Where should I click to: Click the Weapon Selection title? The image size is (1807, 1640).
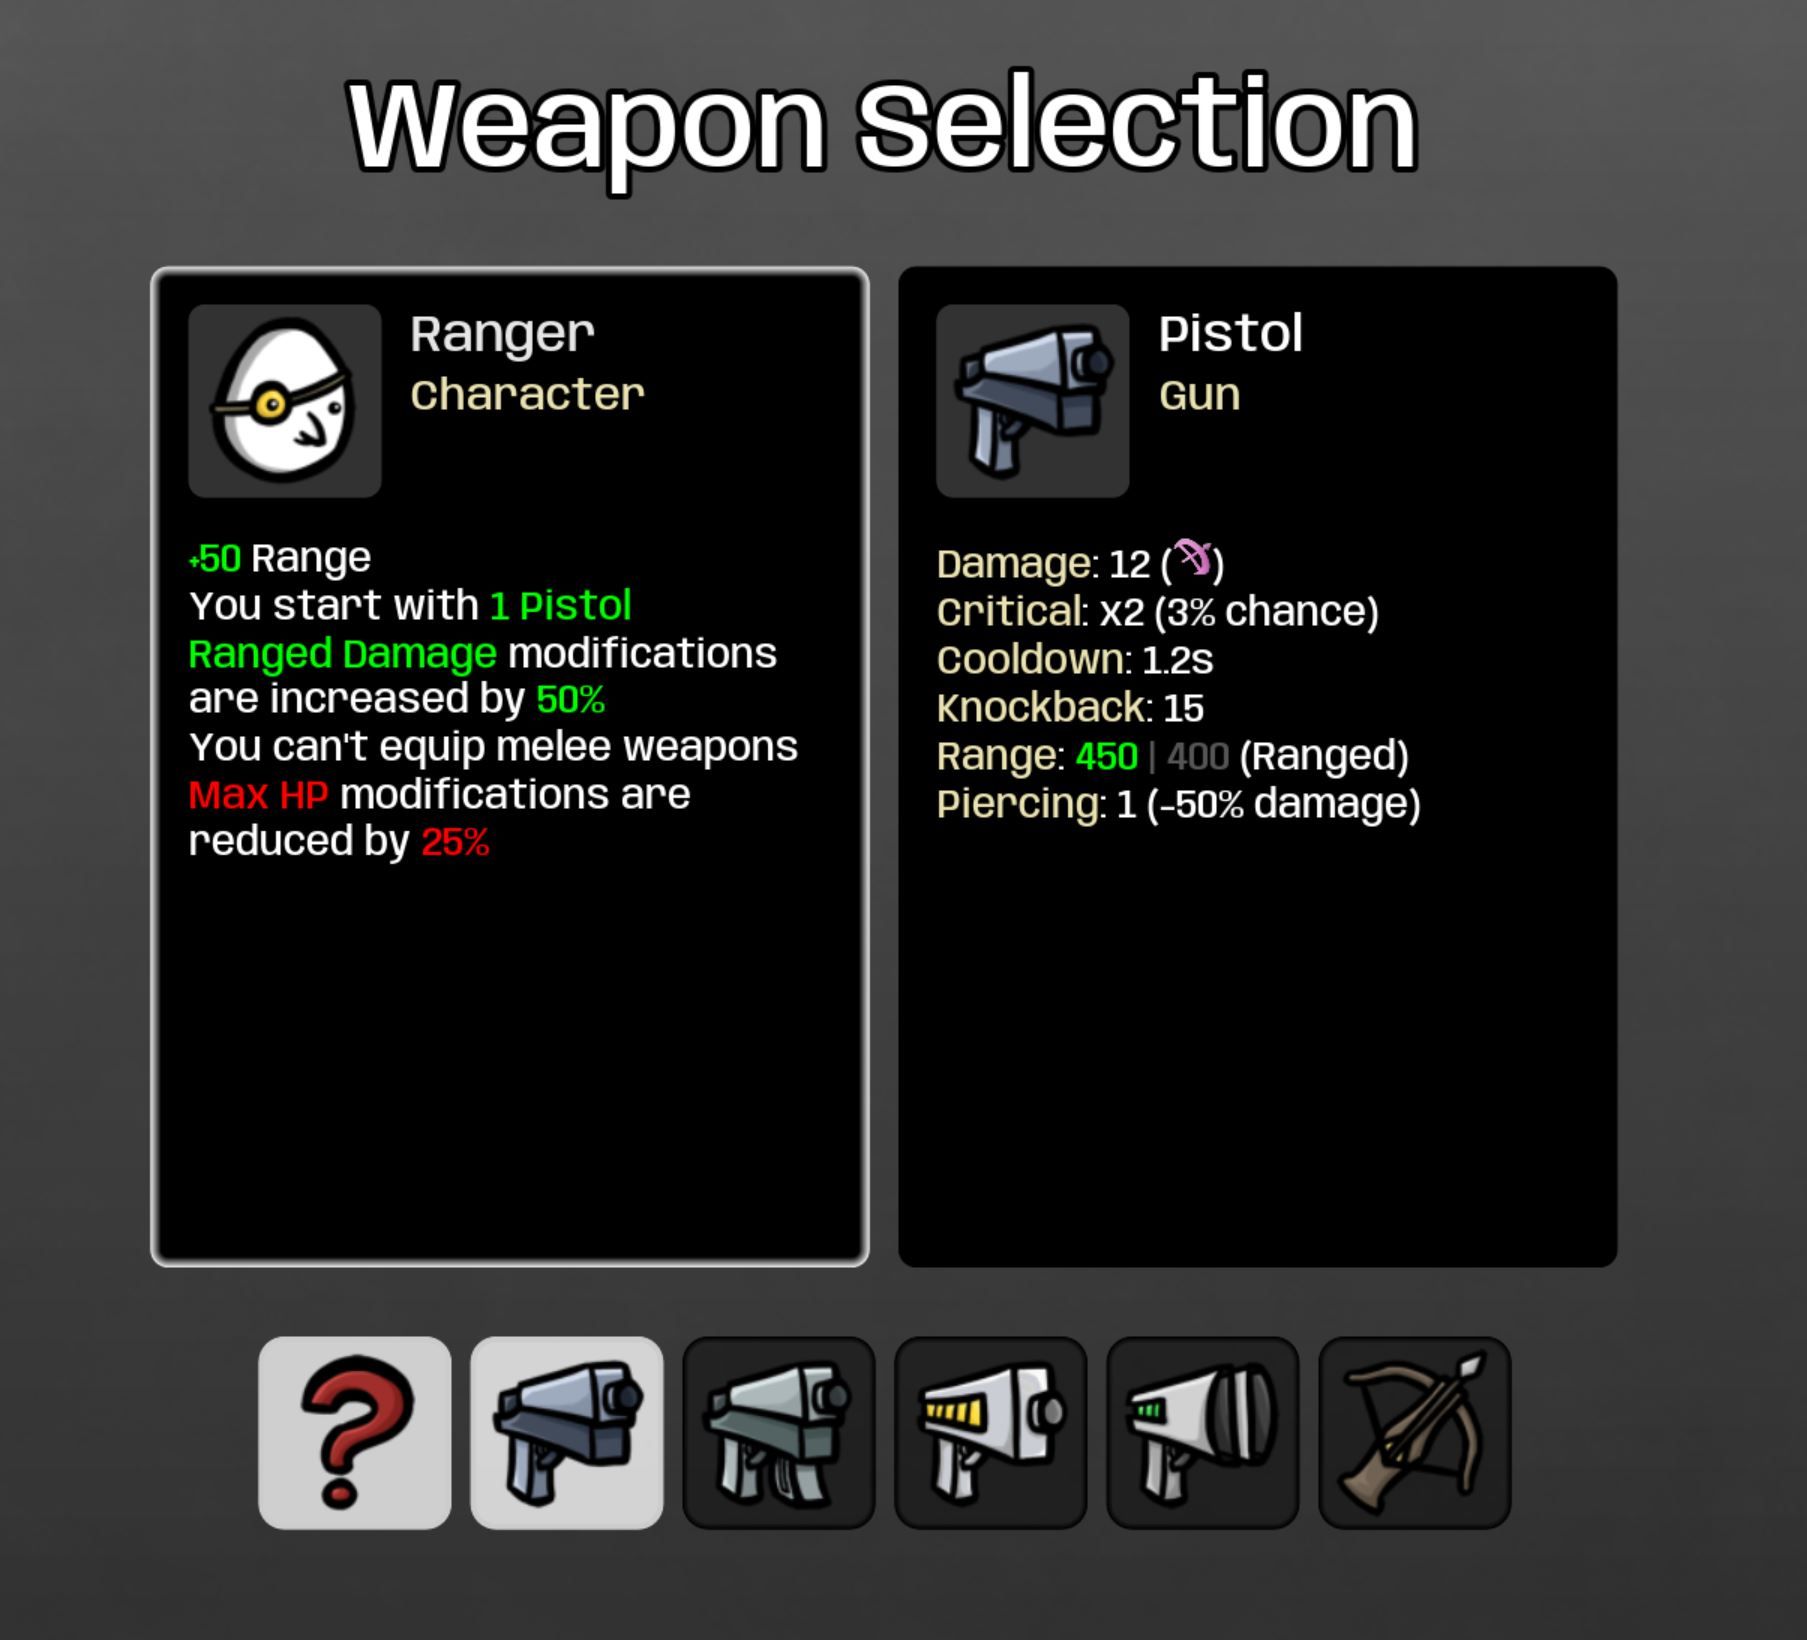tap(884, 126)
